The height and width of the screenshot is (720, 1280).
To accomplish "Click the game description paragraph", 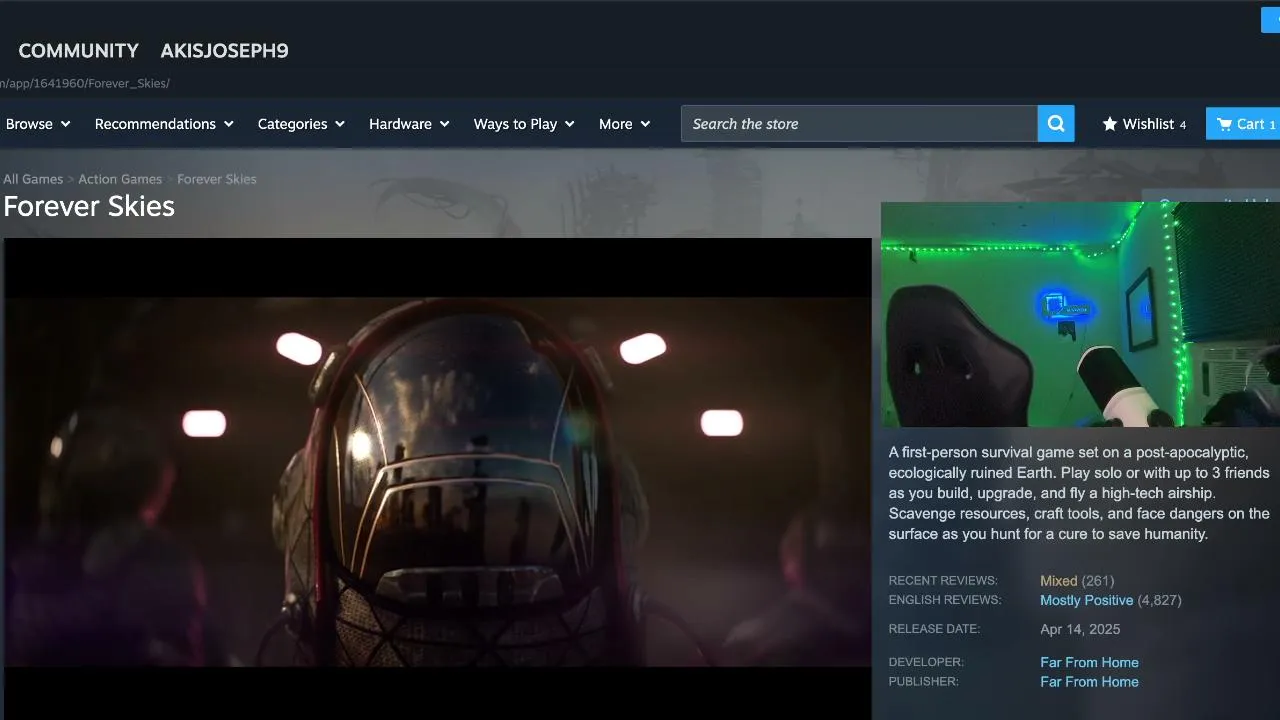I will click(1080, 494).
